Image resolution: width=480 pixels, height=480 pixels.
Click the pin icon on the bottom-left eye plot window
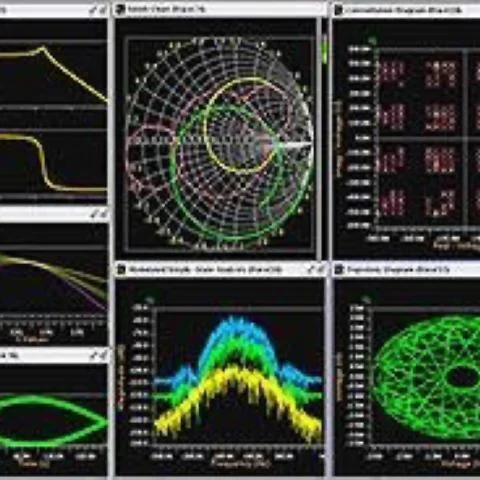click(94, 356)
